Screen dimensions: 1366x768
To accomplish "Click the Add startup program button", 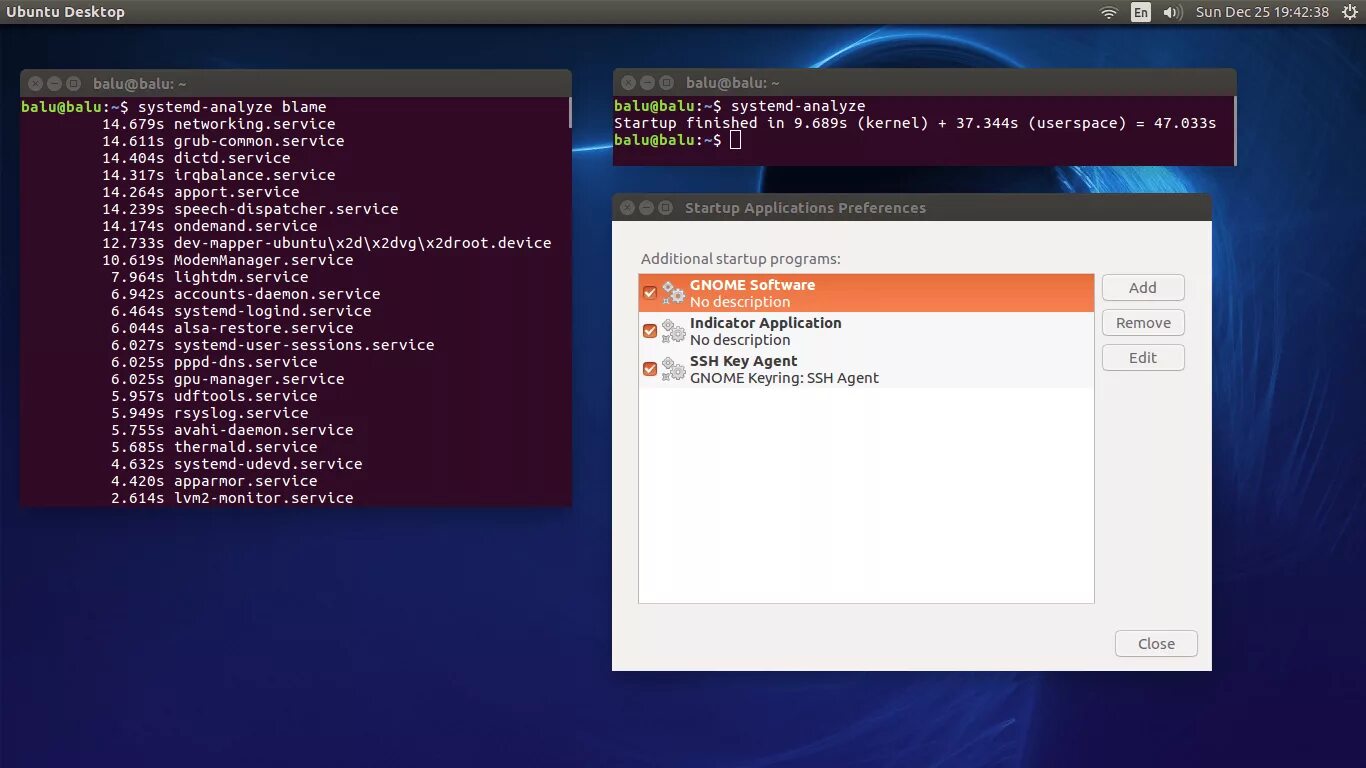I will coord(1143,288).
